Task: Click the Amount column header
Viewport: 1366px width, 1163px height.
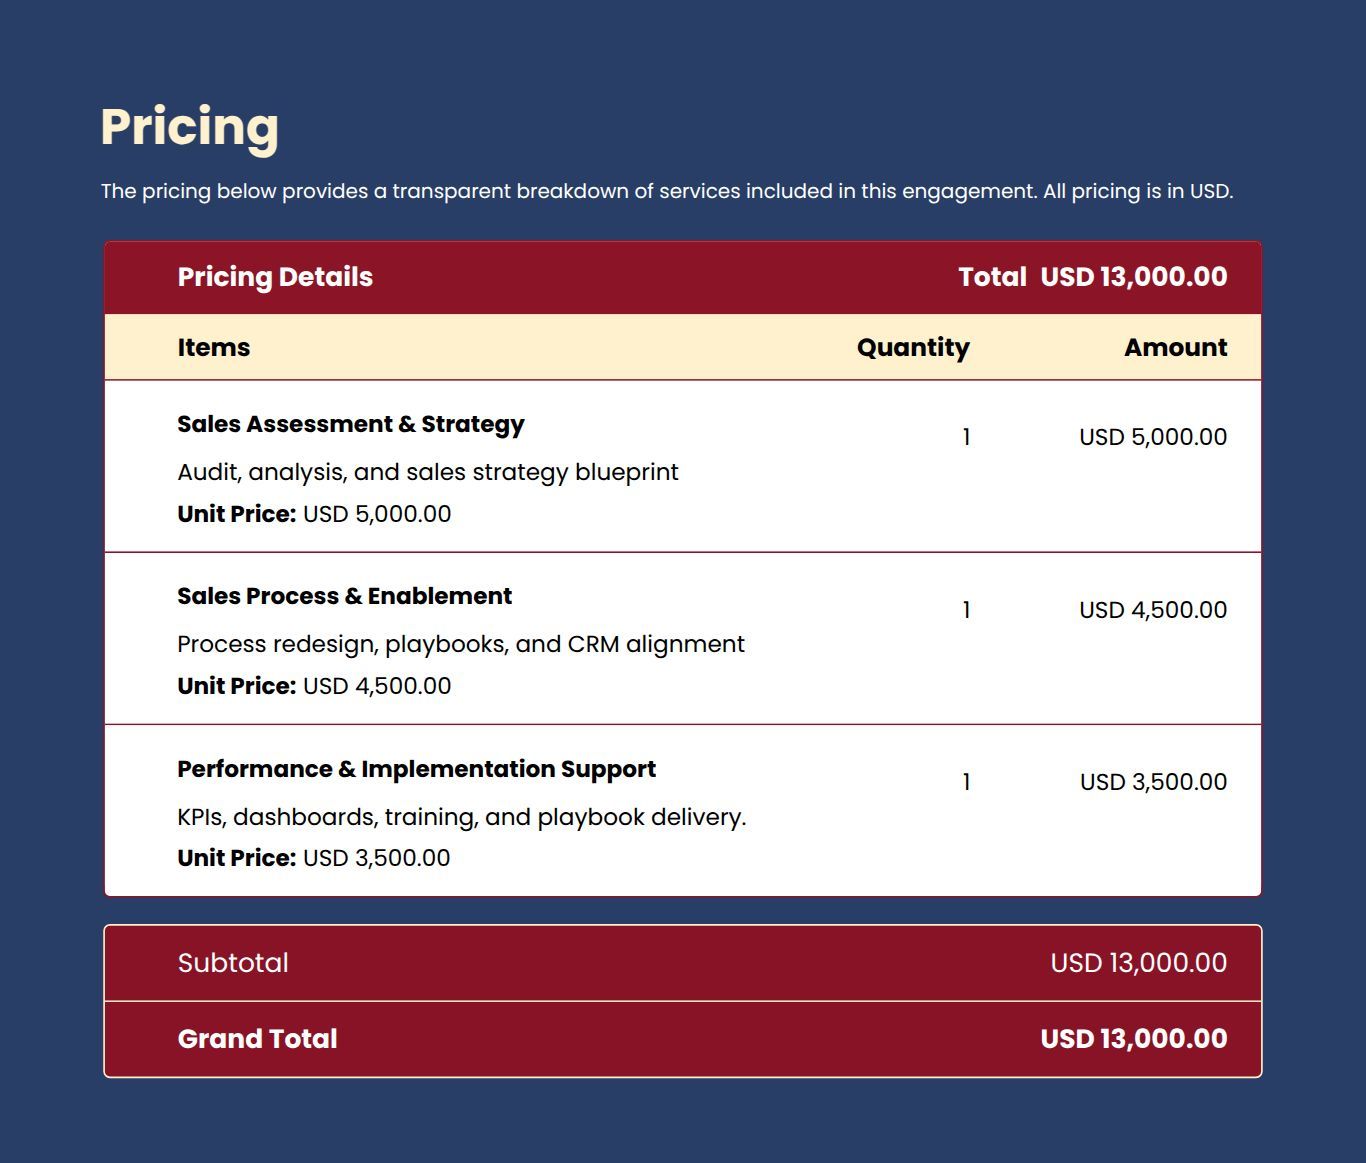Action: pos(1175,347)
